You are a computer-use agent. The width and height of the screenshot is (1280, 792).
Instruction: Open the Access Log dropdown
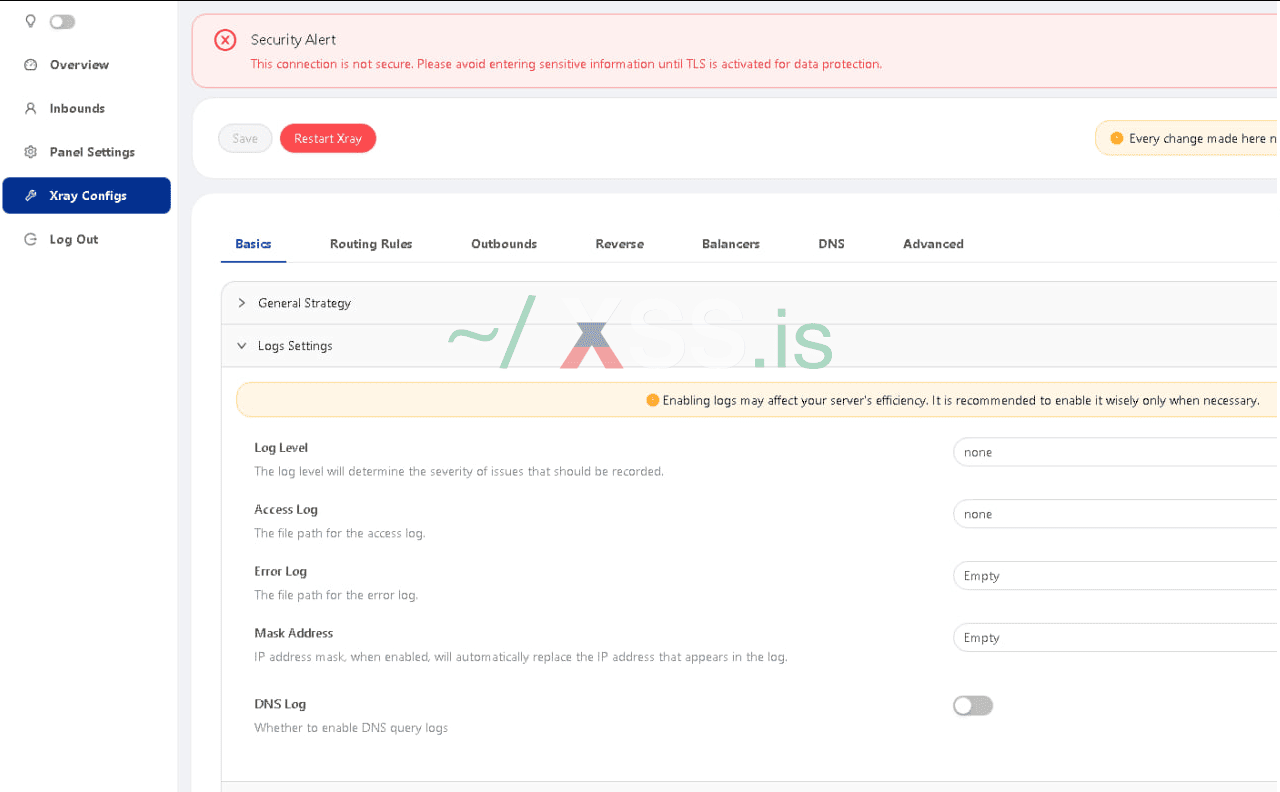pyautogui.click(x=1115, y=514)
